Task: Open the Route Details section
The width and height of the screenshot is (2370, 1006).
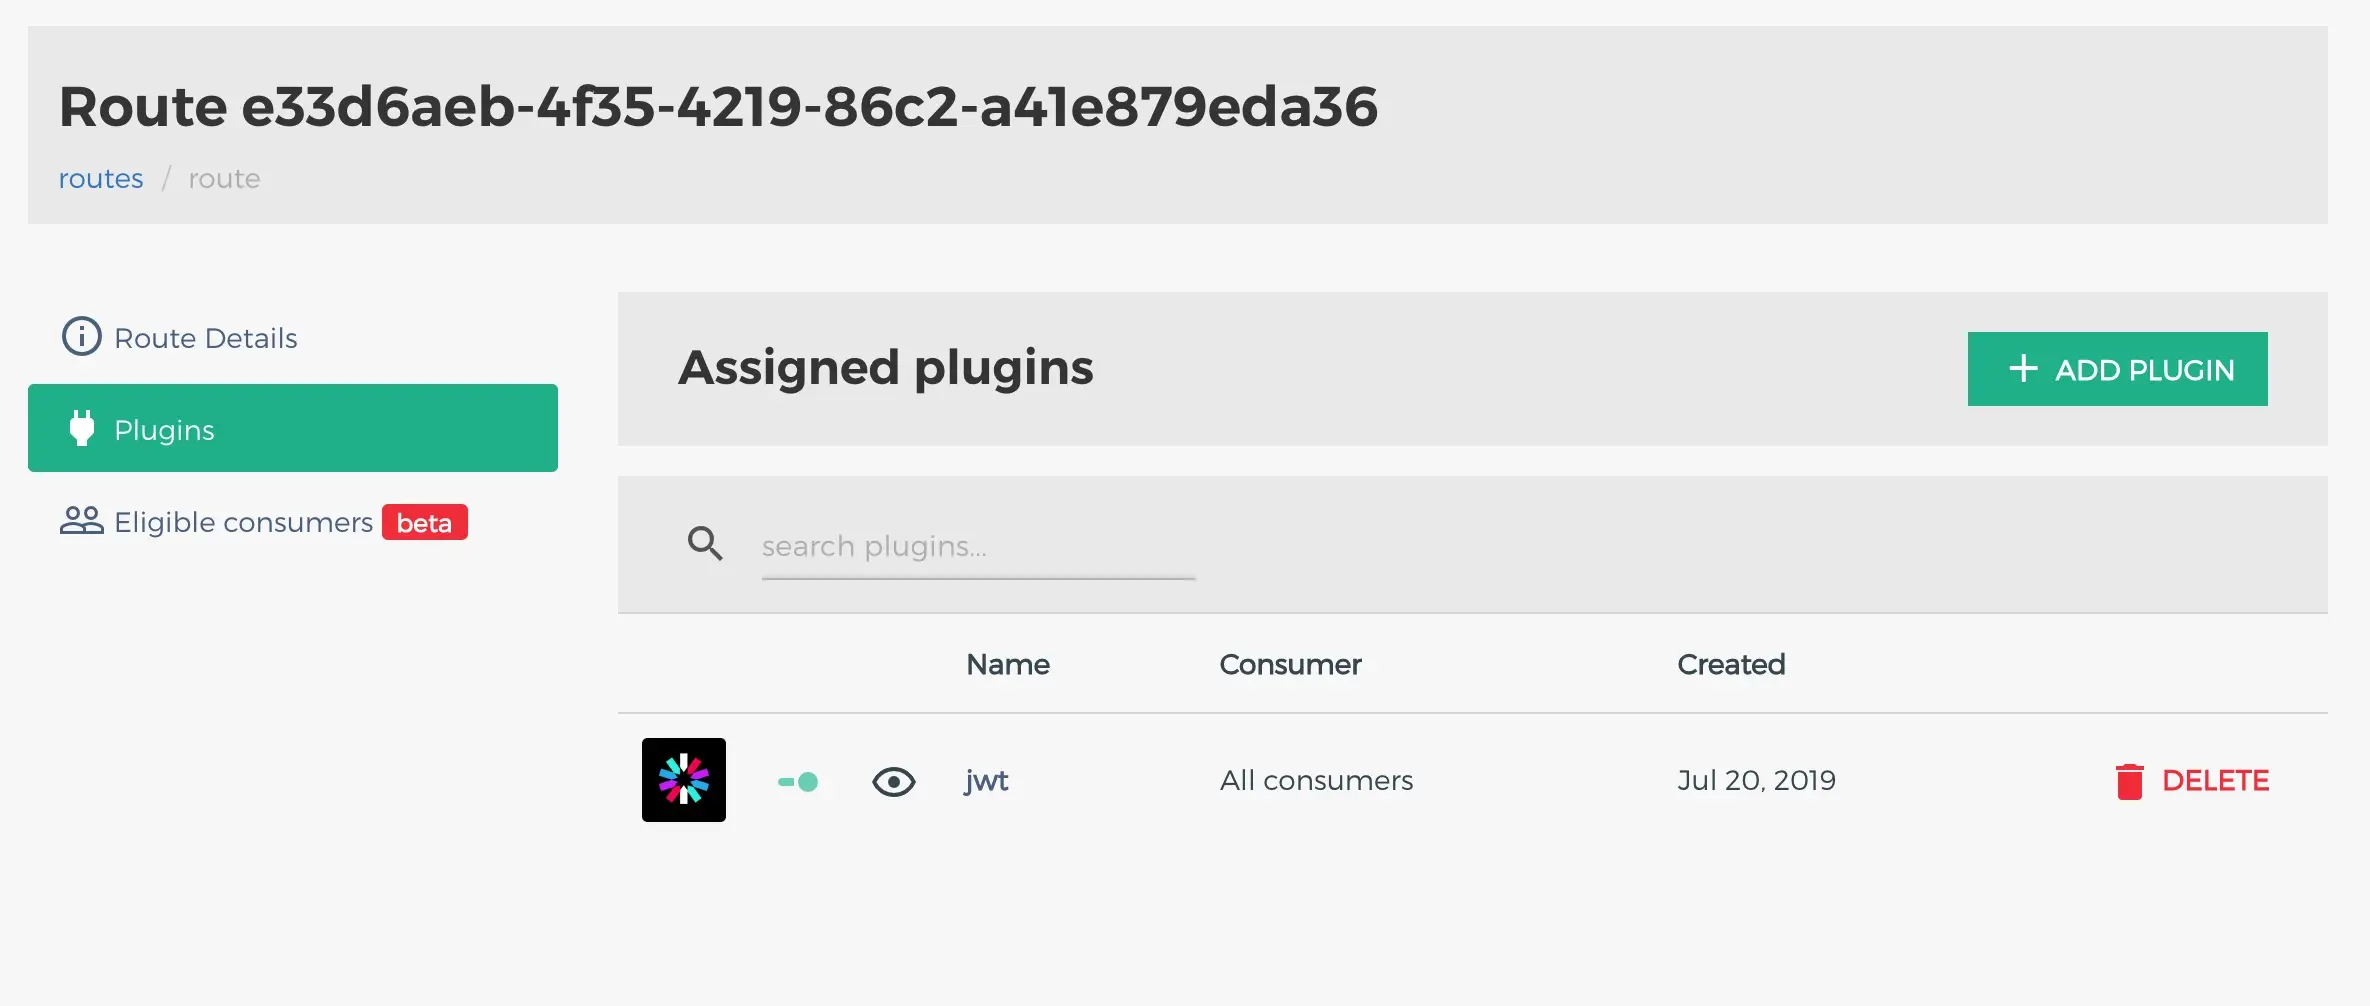Action: [x=205, y=338]
